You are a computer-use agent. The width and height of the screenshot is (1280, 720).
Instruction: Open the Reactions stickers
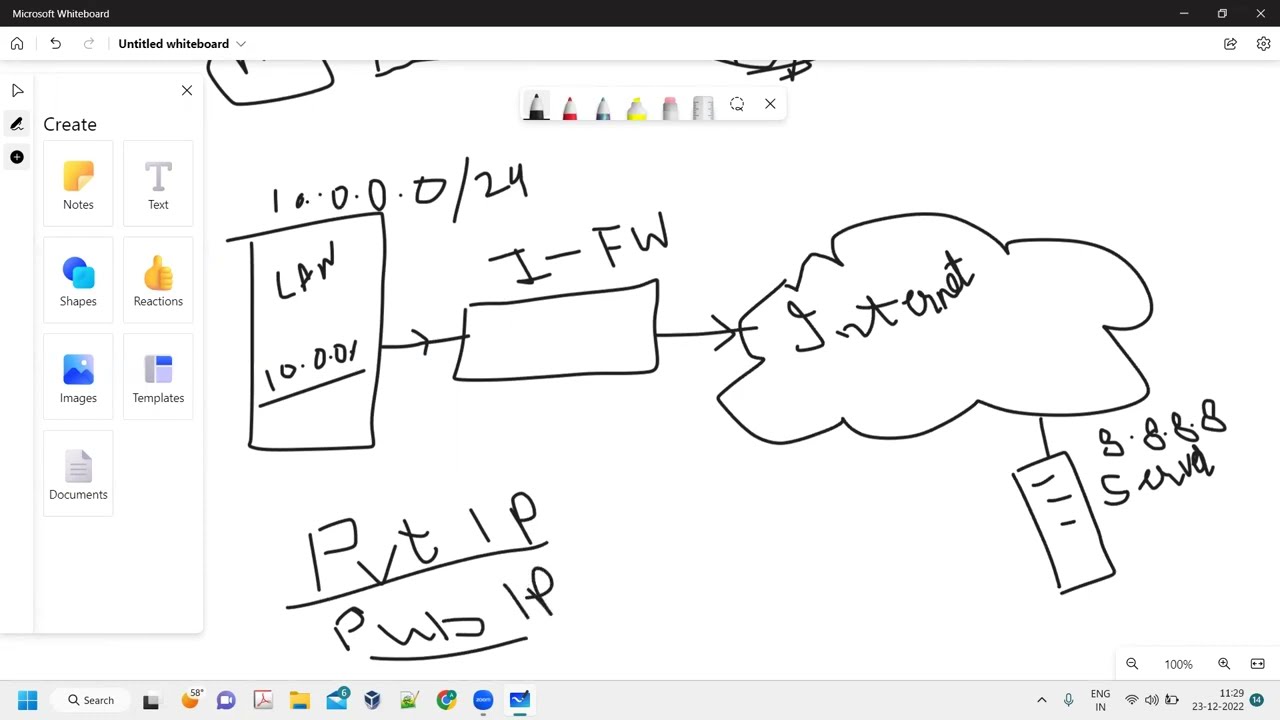pos(158,281)
